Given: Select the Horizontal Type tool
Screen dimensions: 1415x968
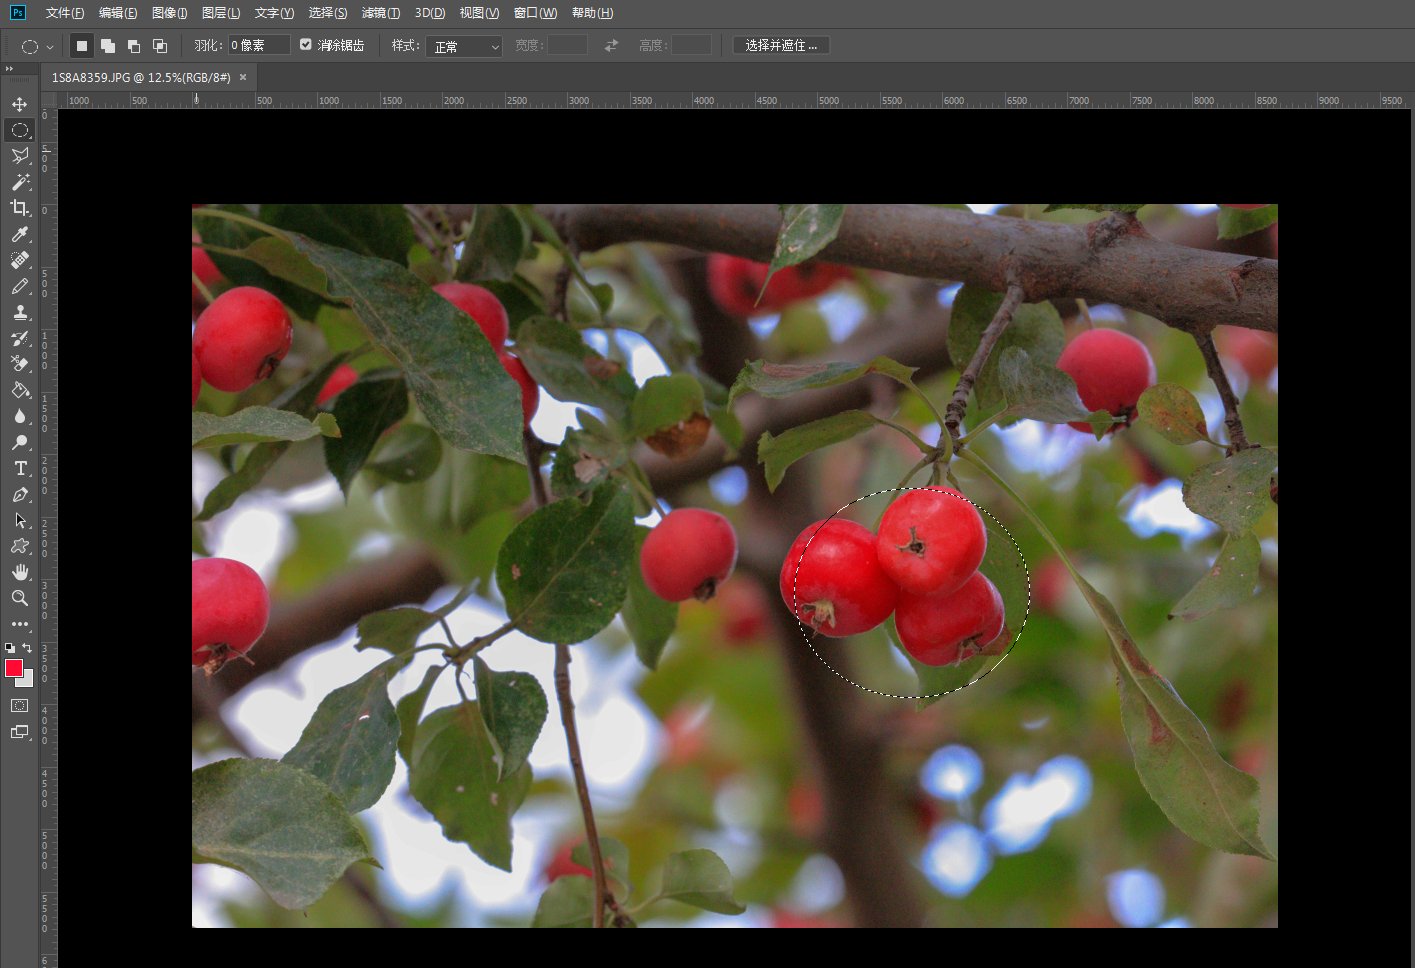Looking at the screenshot, I should (x=19, y=468).
